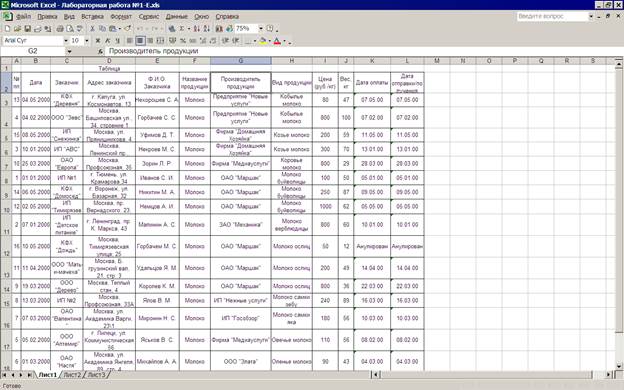624x390 pixels.
Task: Select row 12 header
Action: pyautogui.click(x=6, y=246)
